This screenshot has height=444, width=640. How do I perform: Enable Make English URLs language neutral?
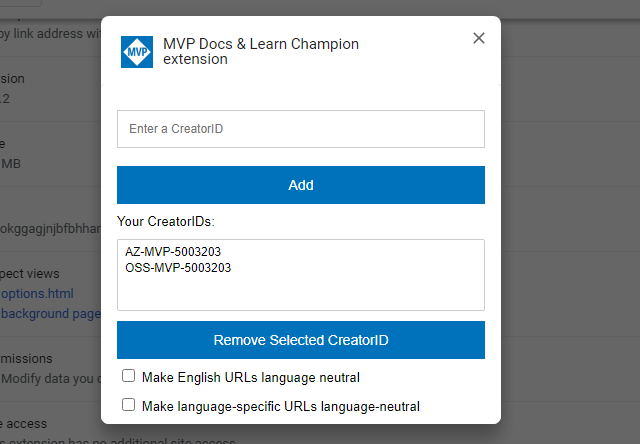(129, 376)
